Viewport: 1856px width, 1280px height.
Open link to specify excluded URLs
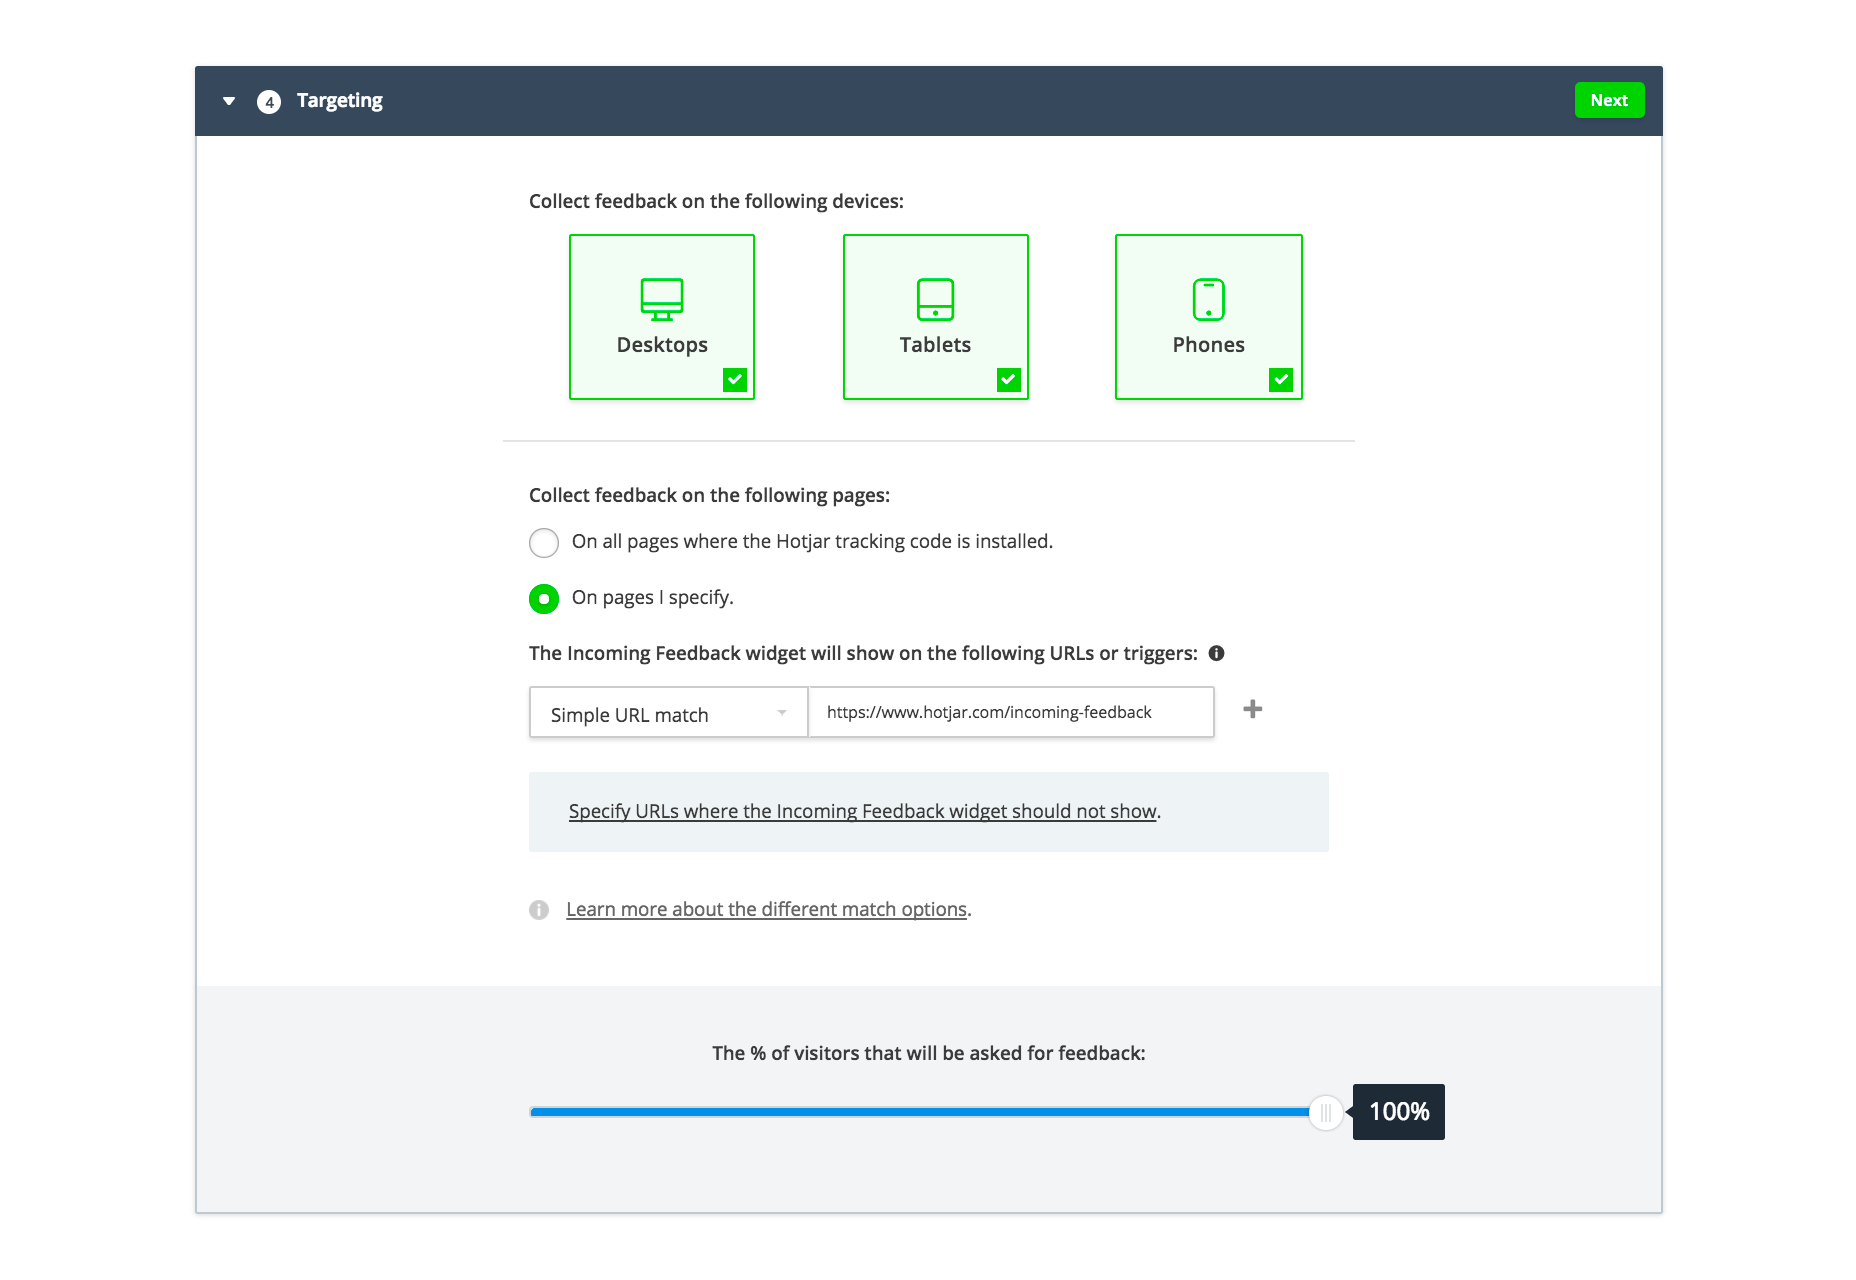[863, 811]
